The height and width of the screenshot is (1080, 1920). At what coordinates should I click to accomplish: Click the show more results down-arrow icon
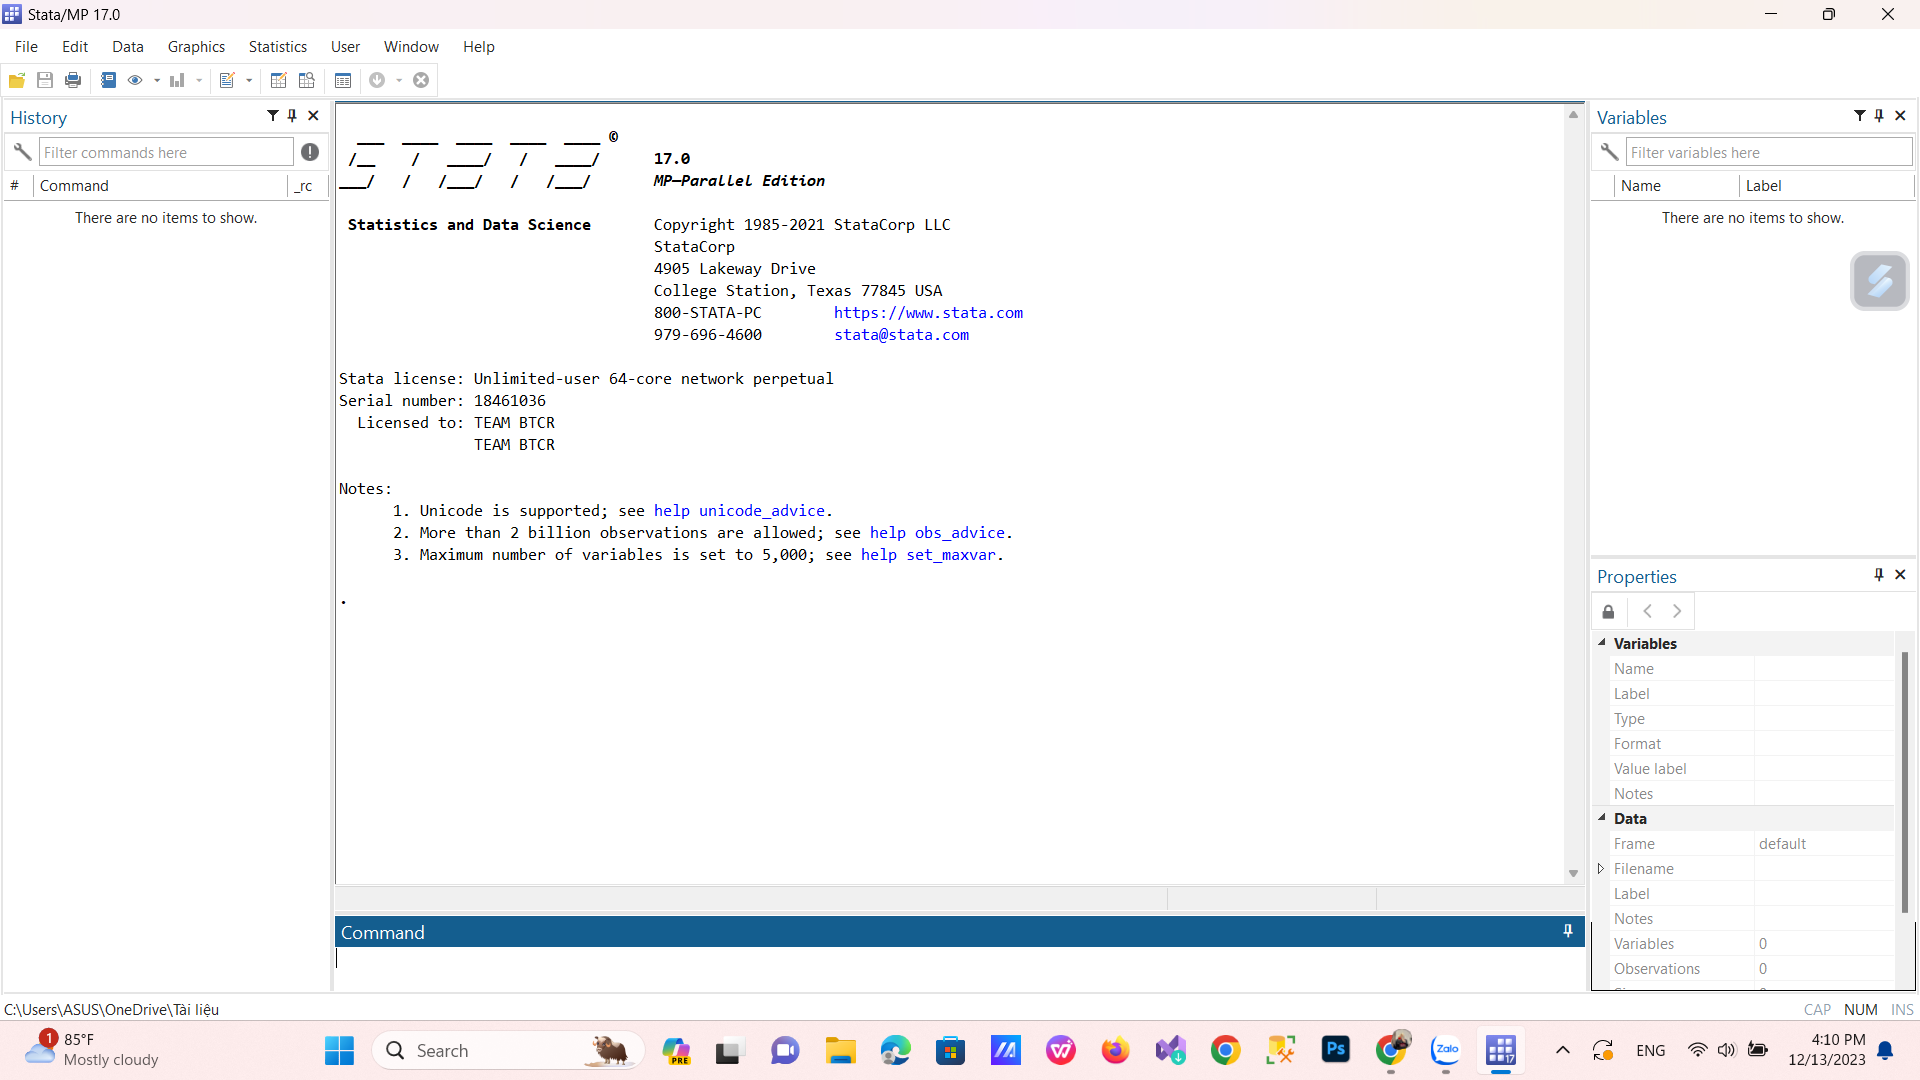tap(377, 80)
